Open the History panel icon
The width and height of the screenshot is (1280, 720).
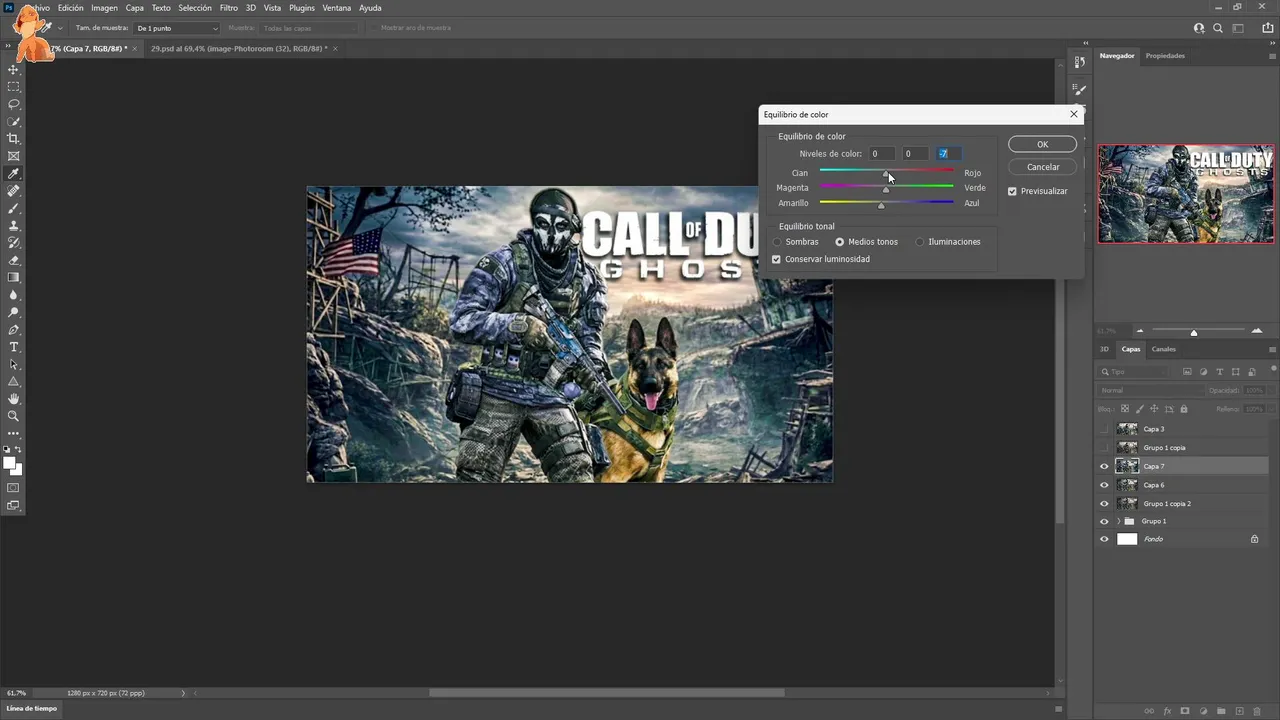(1080, 62)
